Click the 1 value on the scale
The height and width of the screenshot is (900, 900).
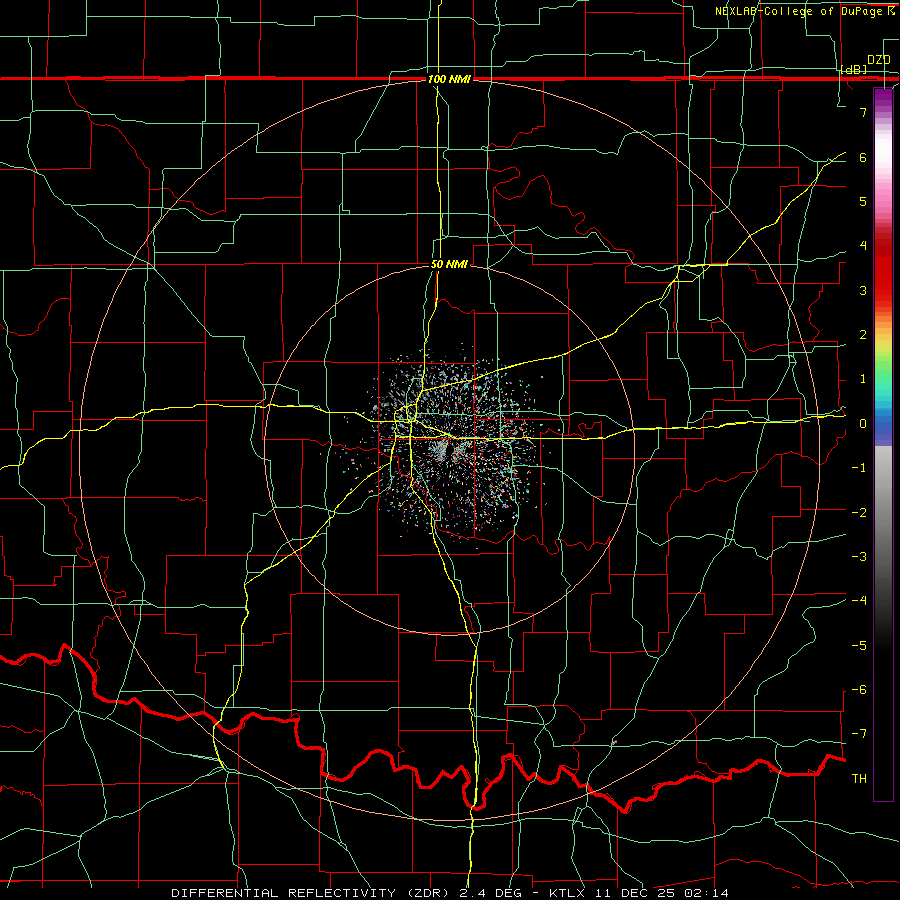[863, 379]
